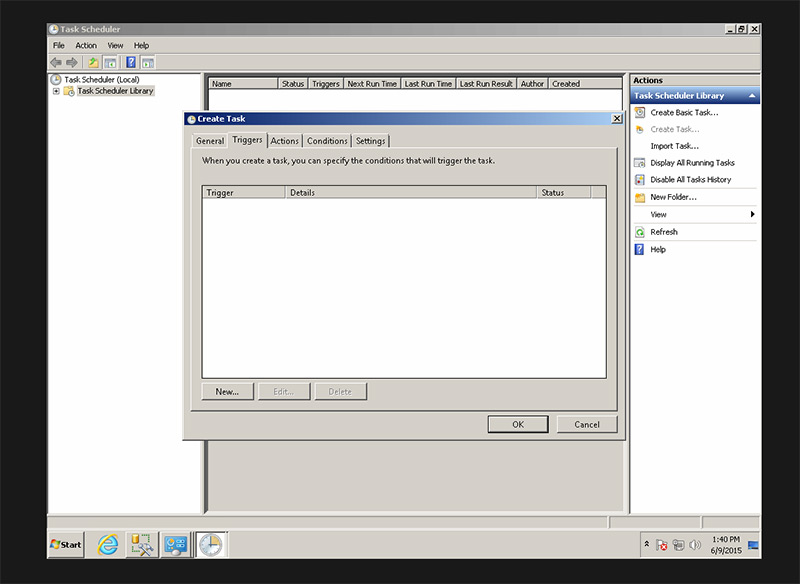The height and width of the screenshot is (584, 800).
Task: Select Task Scheduler Library in the tree
Action: (x=115, y=91)
